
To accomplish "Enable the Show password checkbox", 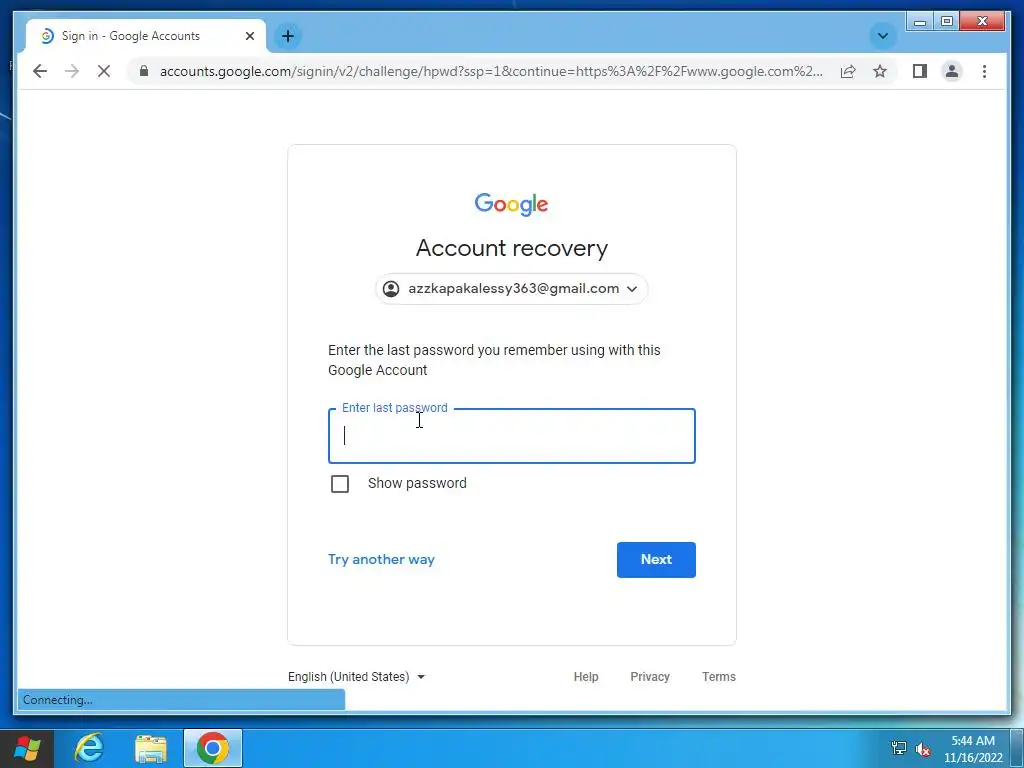I will pyautogui.click(x=340, y=484).
